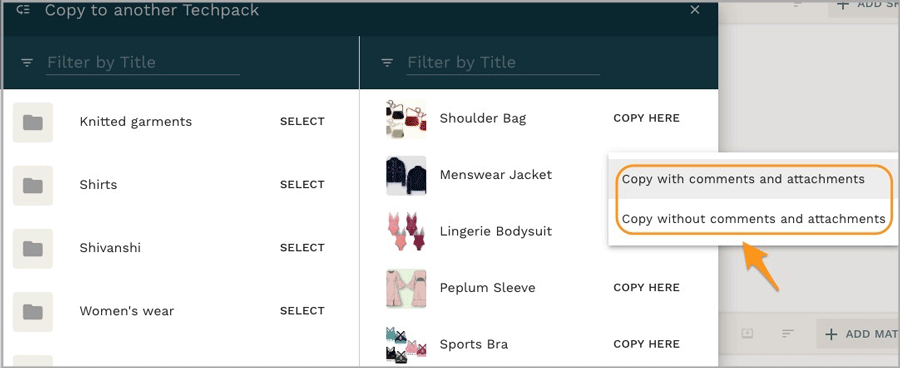Click the filter icon in right panel
The image size is (900, 368).
click(x=387, y=63)
